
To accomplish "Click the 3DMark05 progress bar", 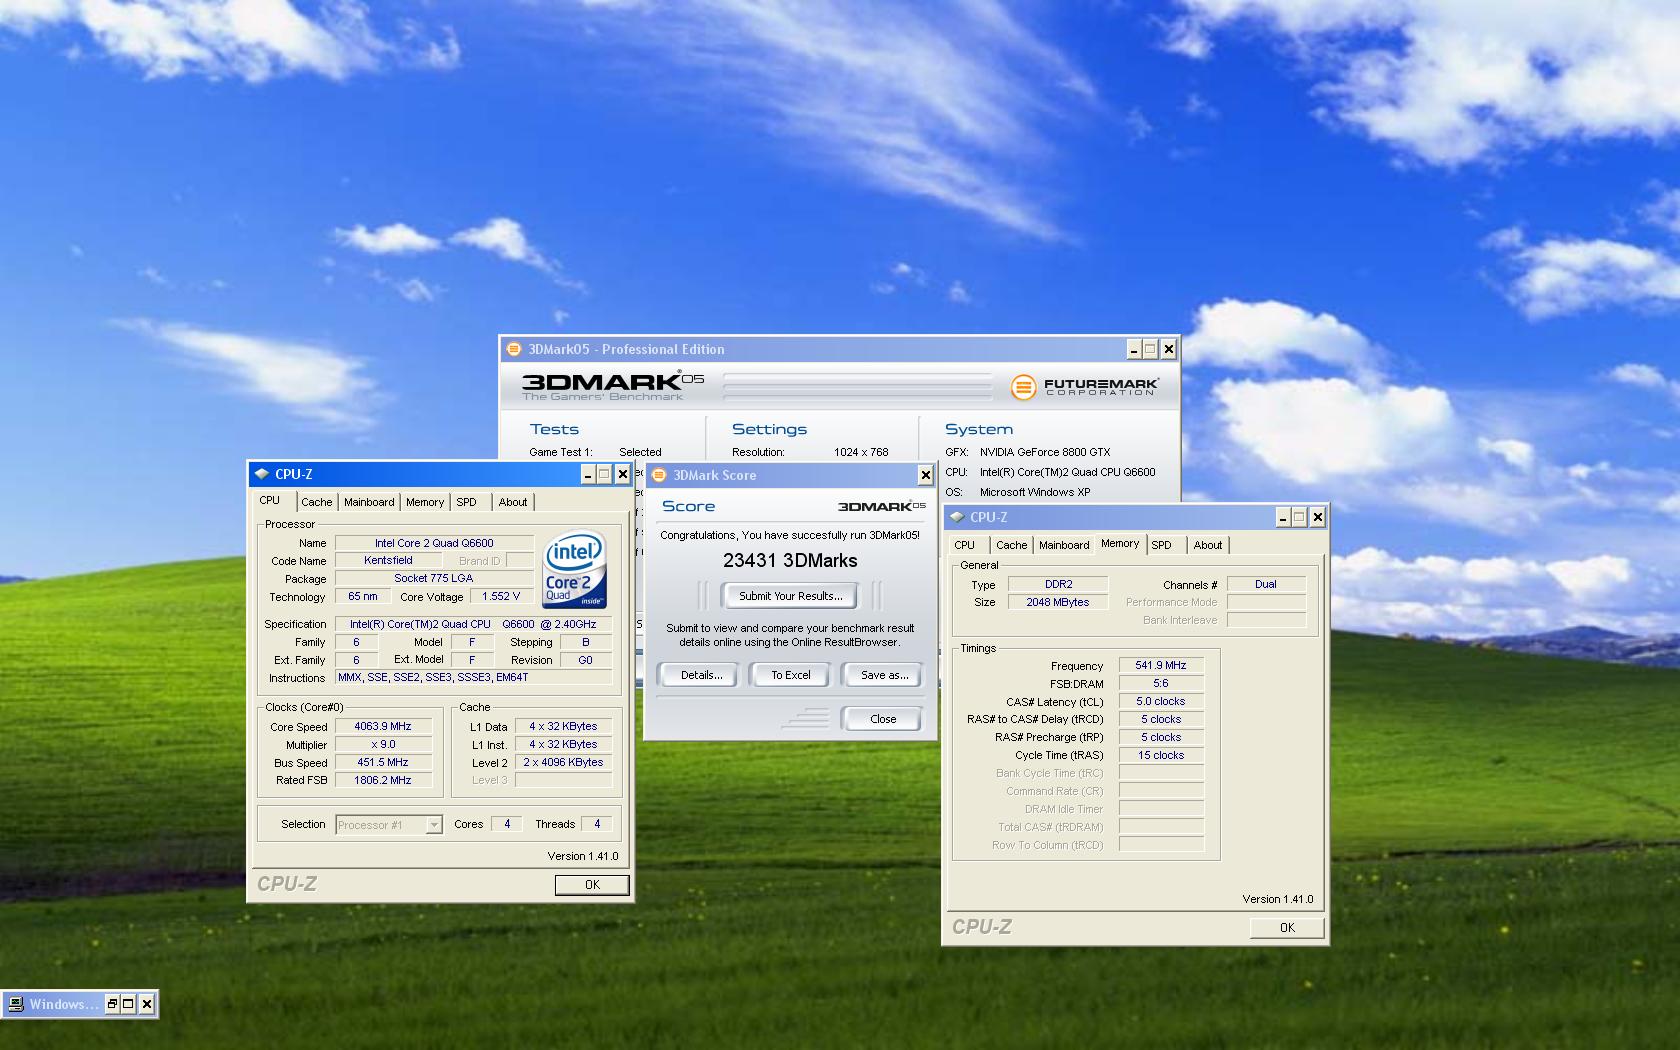I will [857, 386].
